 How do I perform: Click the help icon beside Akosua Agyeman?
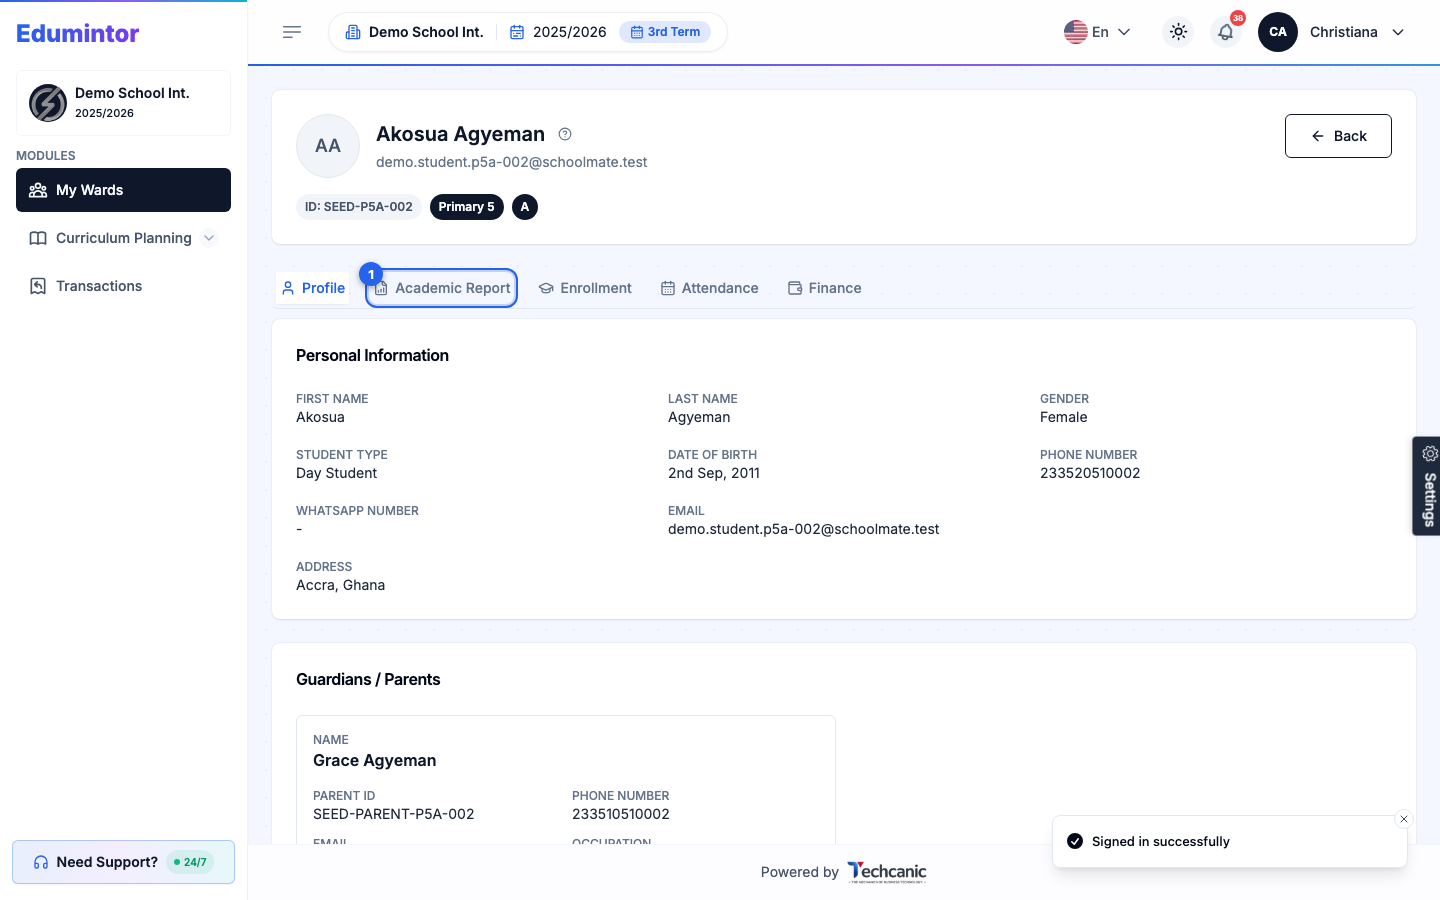click(565, 134)
